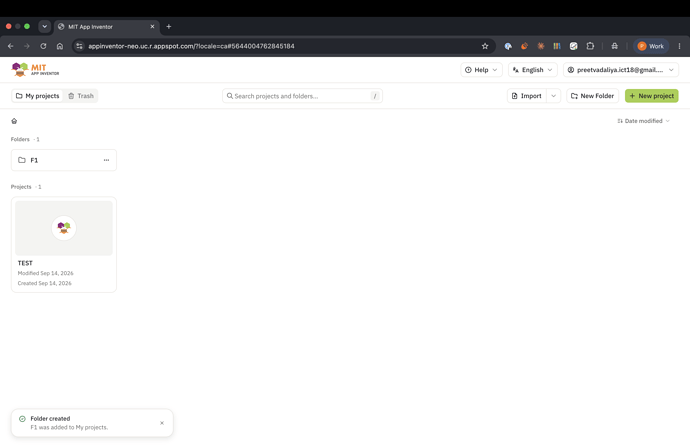Click the home breadcrumb icon
Screen dimensions: 690x448
click(14, 121)
